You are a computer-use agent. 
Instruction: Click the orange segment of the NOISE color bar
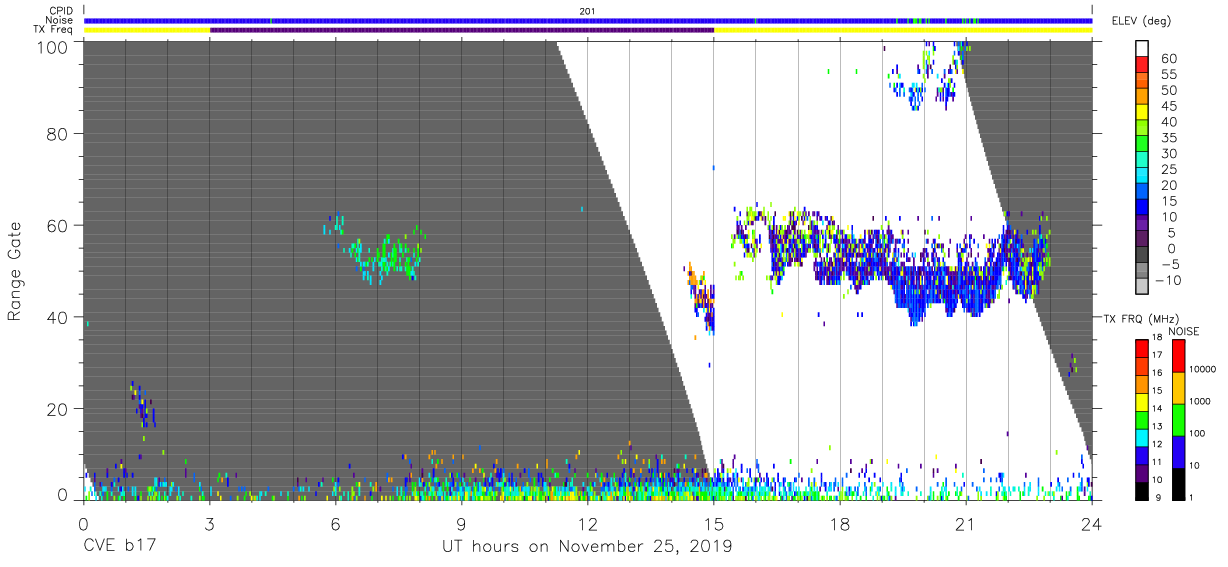click(x=1177, y=386)
